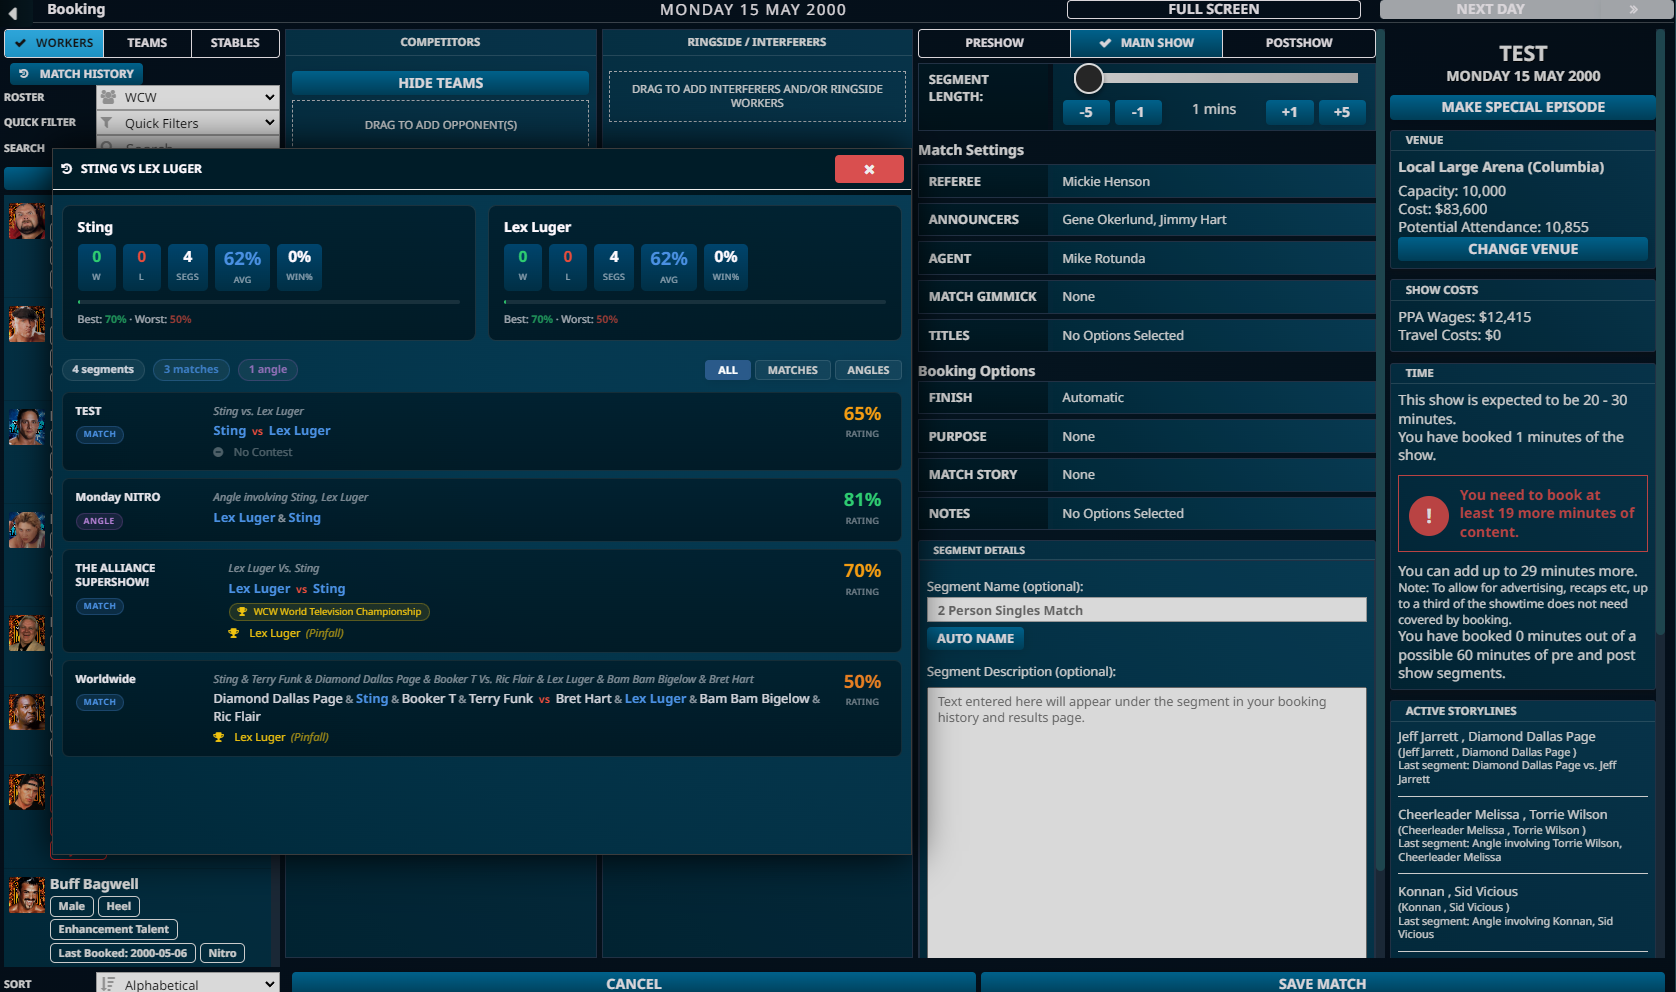
Task: Click the Auto Name button
Action: coord(975,638)
